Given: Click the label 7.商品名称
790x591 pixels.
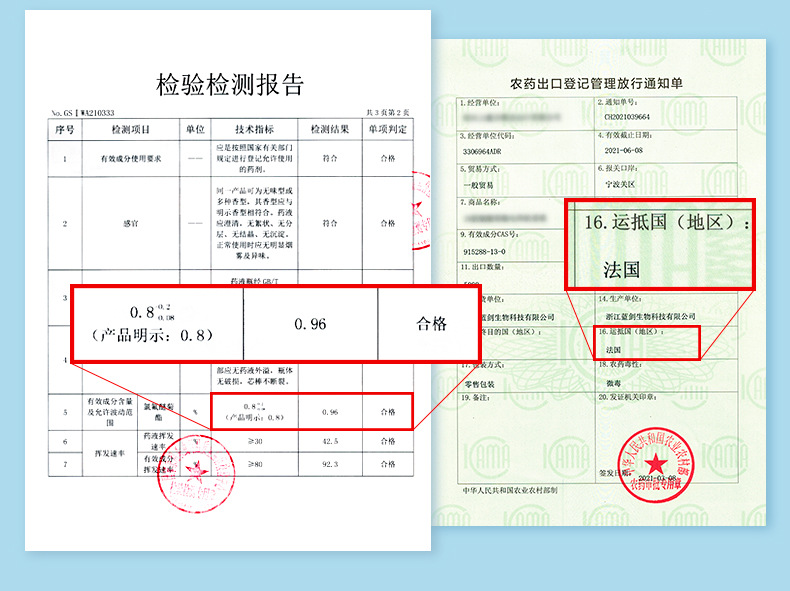Looking at the screenshot, I should 480,202.
